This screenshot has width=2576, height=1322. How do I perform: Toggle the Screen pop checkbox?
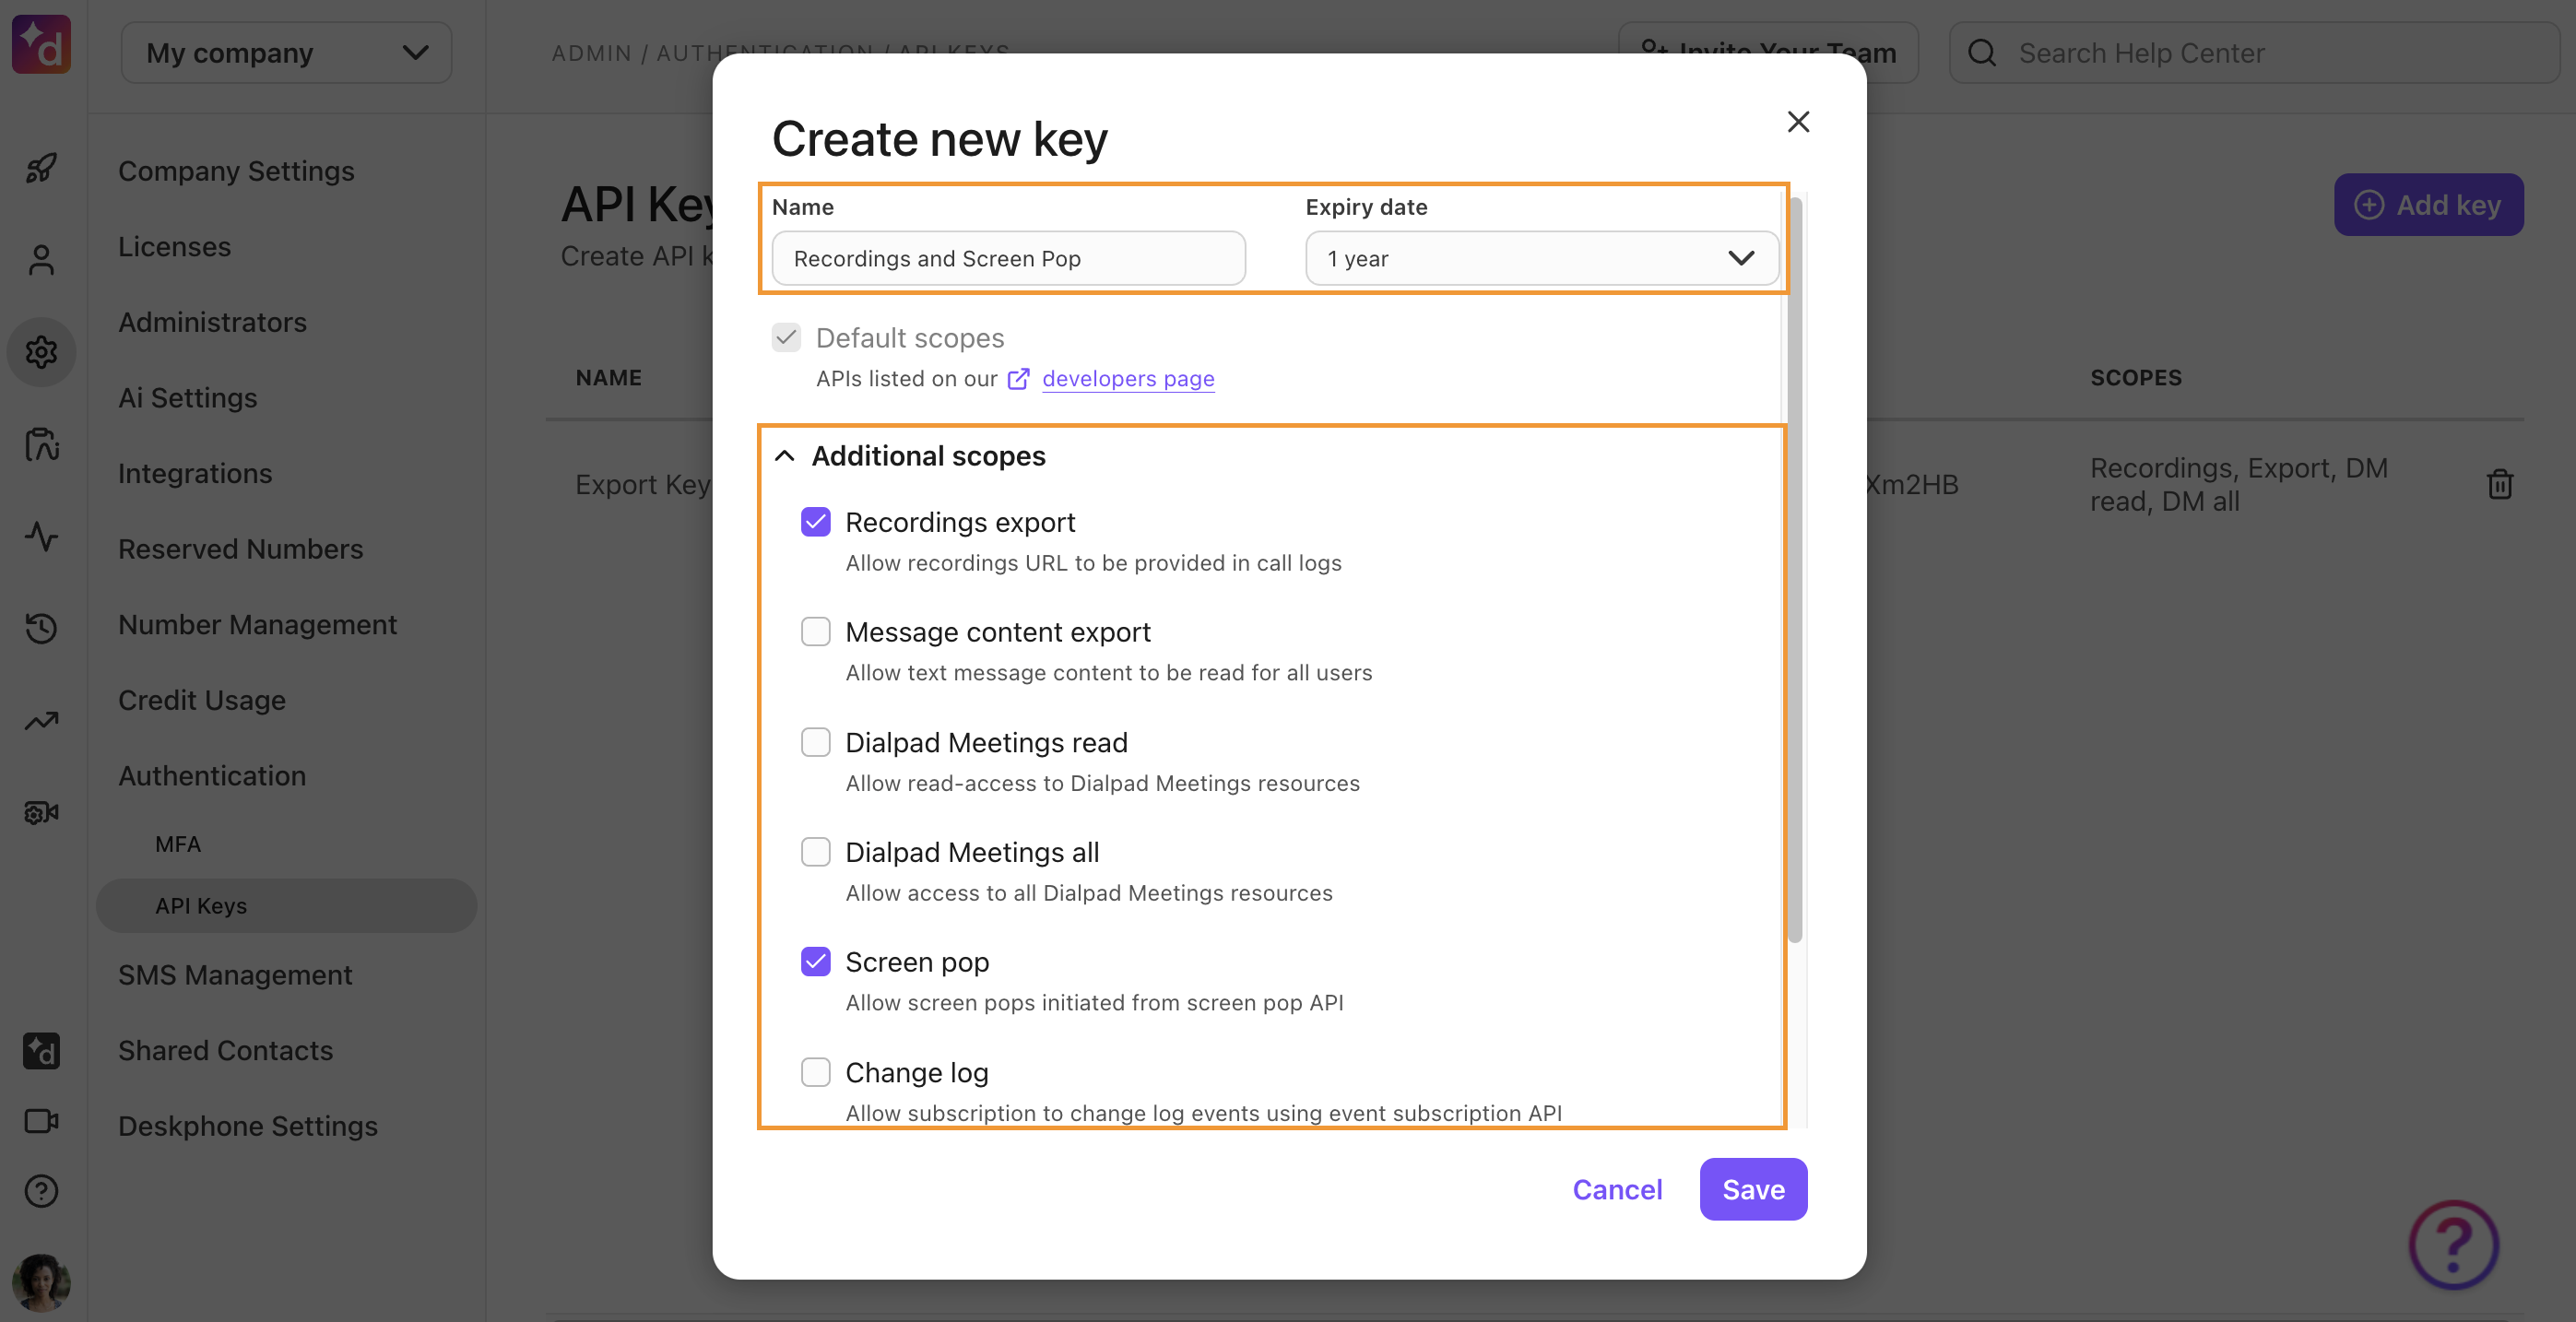click(x=815, y=962)
